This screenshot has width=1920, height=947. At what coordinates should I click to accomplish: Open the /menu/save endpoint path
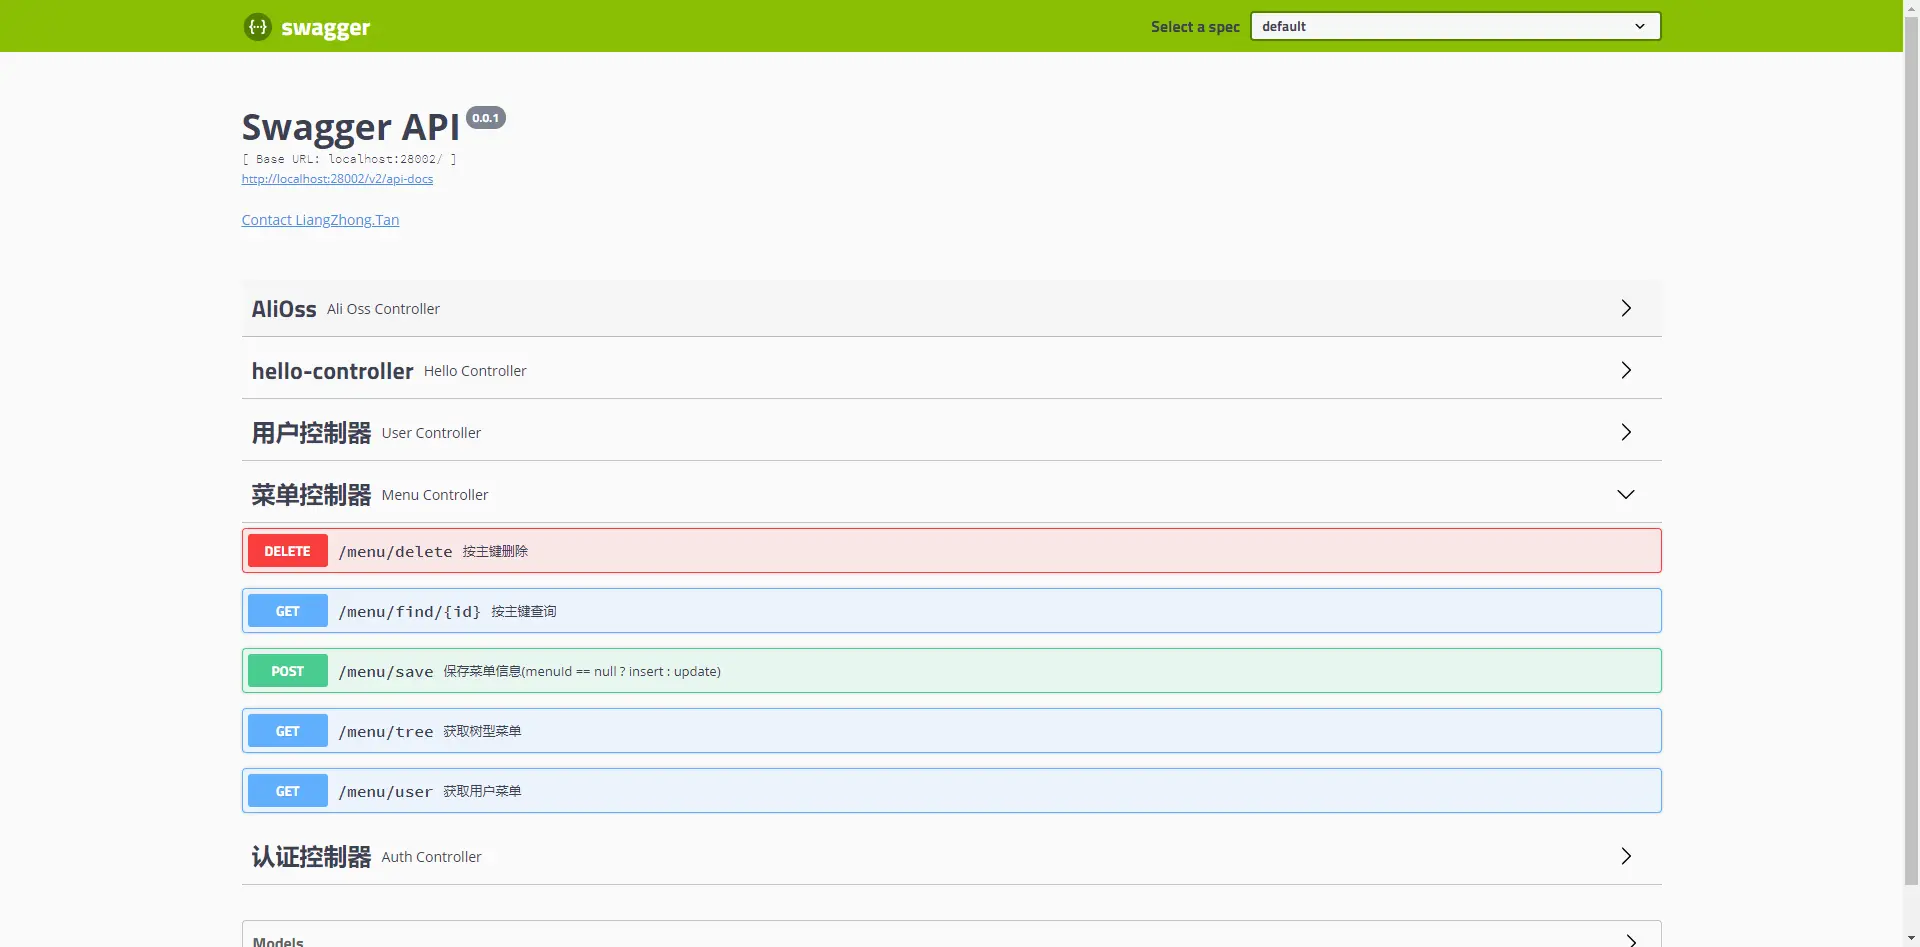pyautogui.click(x=386, y=672)
